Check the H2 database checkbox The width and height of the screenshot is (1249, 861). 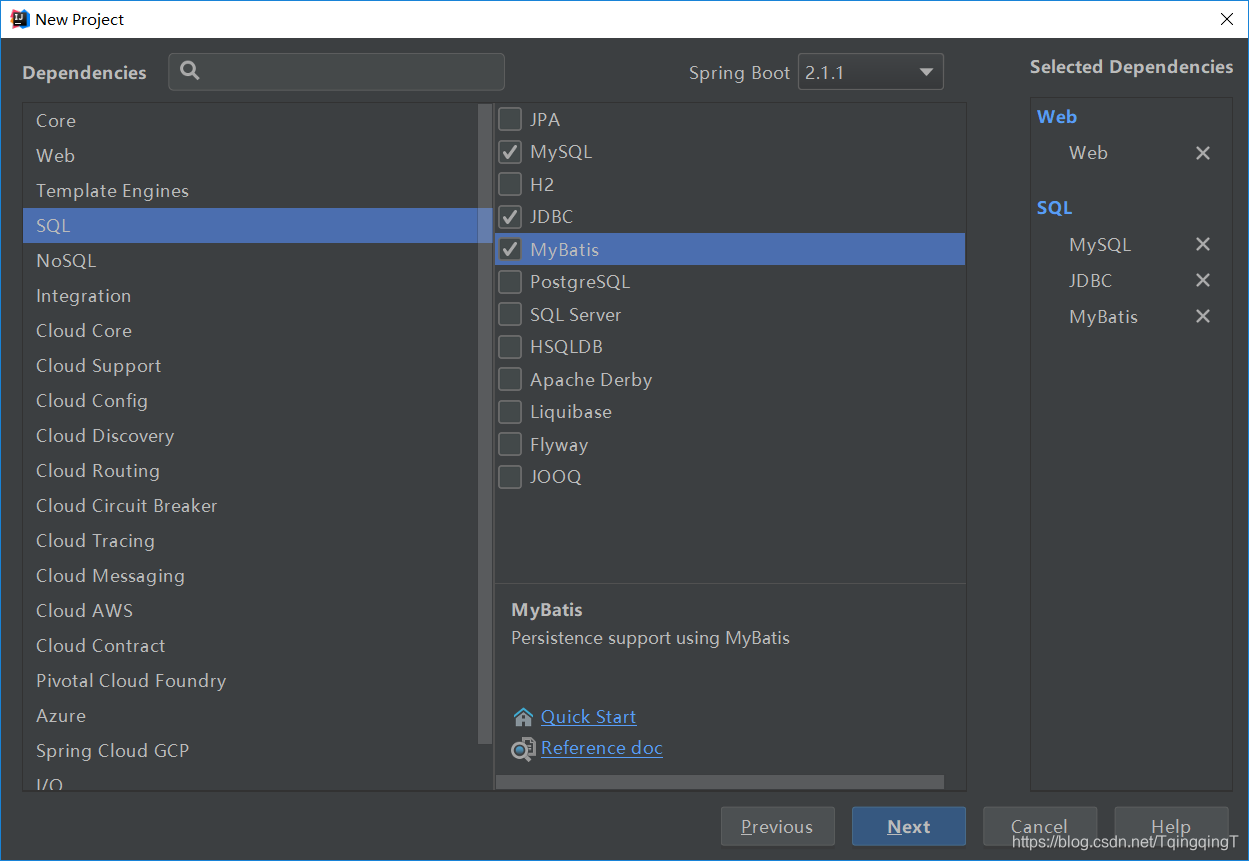click(510, 184)
